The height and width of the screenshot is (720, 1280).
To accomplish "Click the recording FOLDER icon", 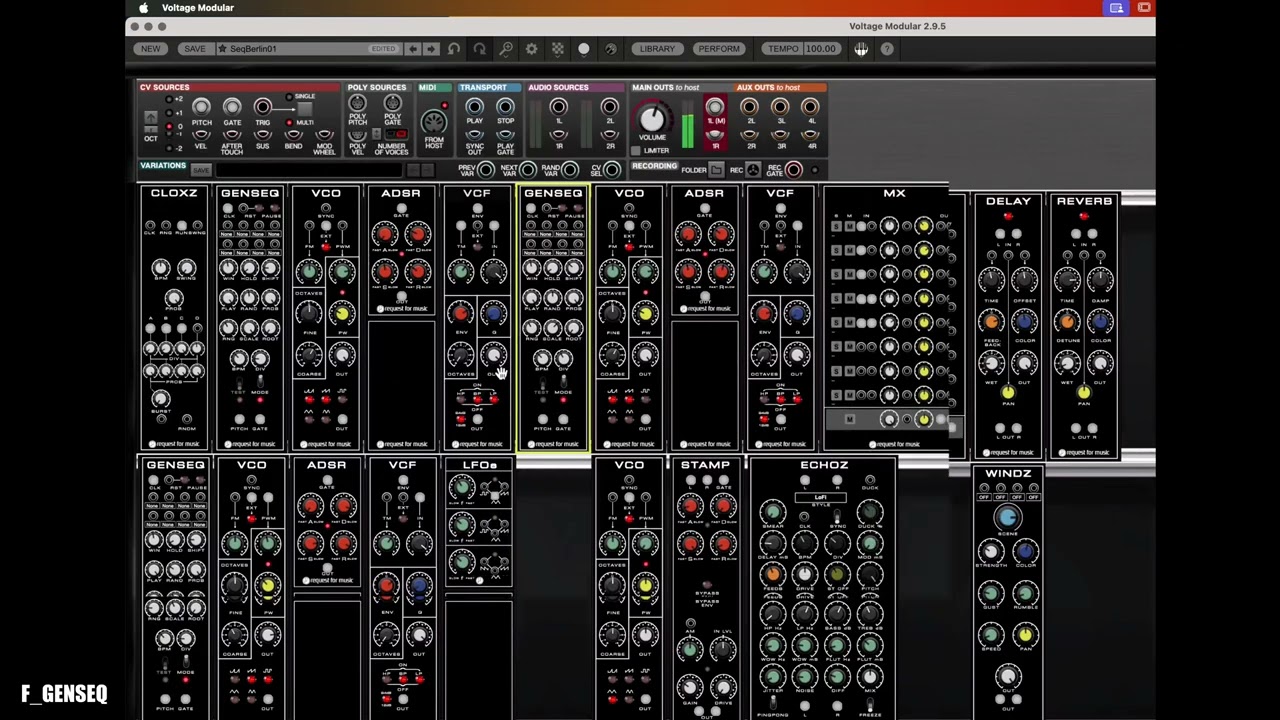I will point(716,170).
